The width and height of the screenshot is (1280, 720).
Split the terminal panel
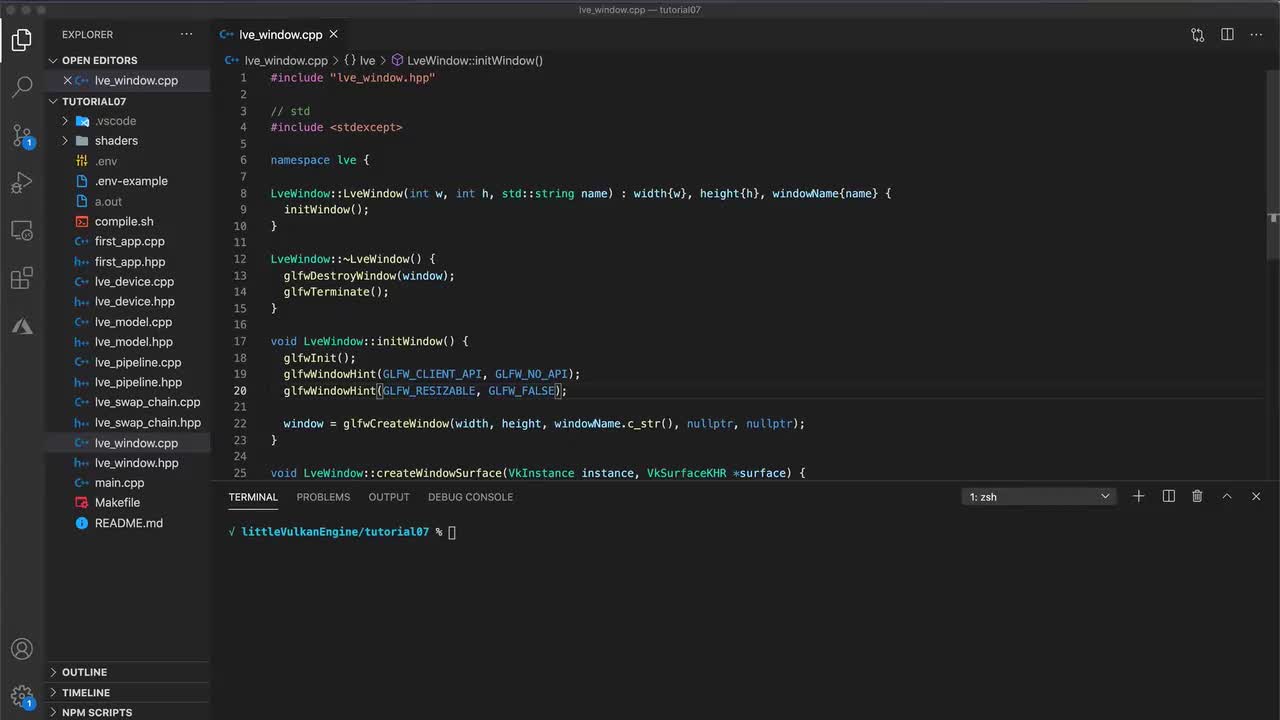pyautogui.click(x=1168, y=496)
